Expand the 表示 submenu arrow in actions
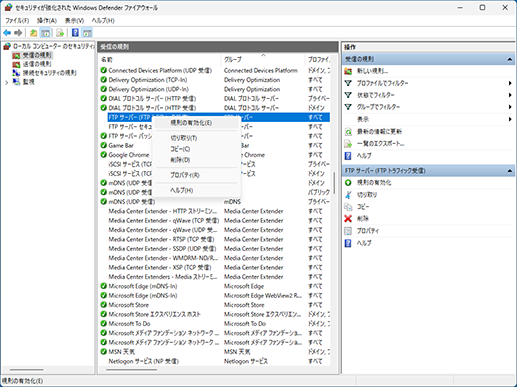This screenshot has height=387, width=517. tap(510, 119)
